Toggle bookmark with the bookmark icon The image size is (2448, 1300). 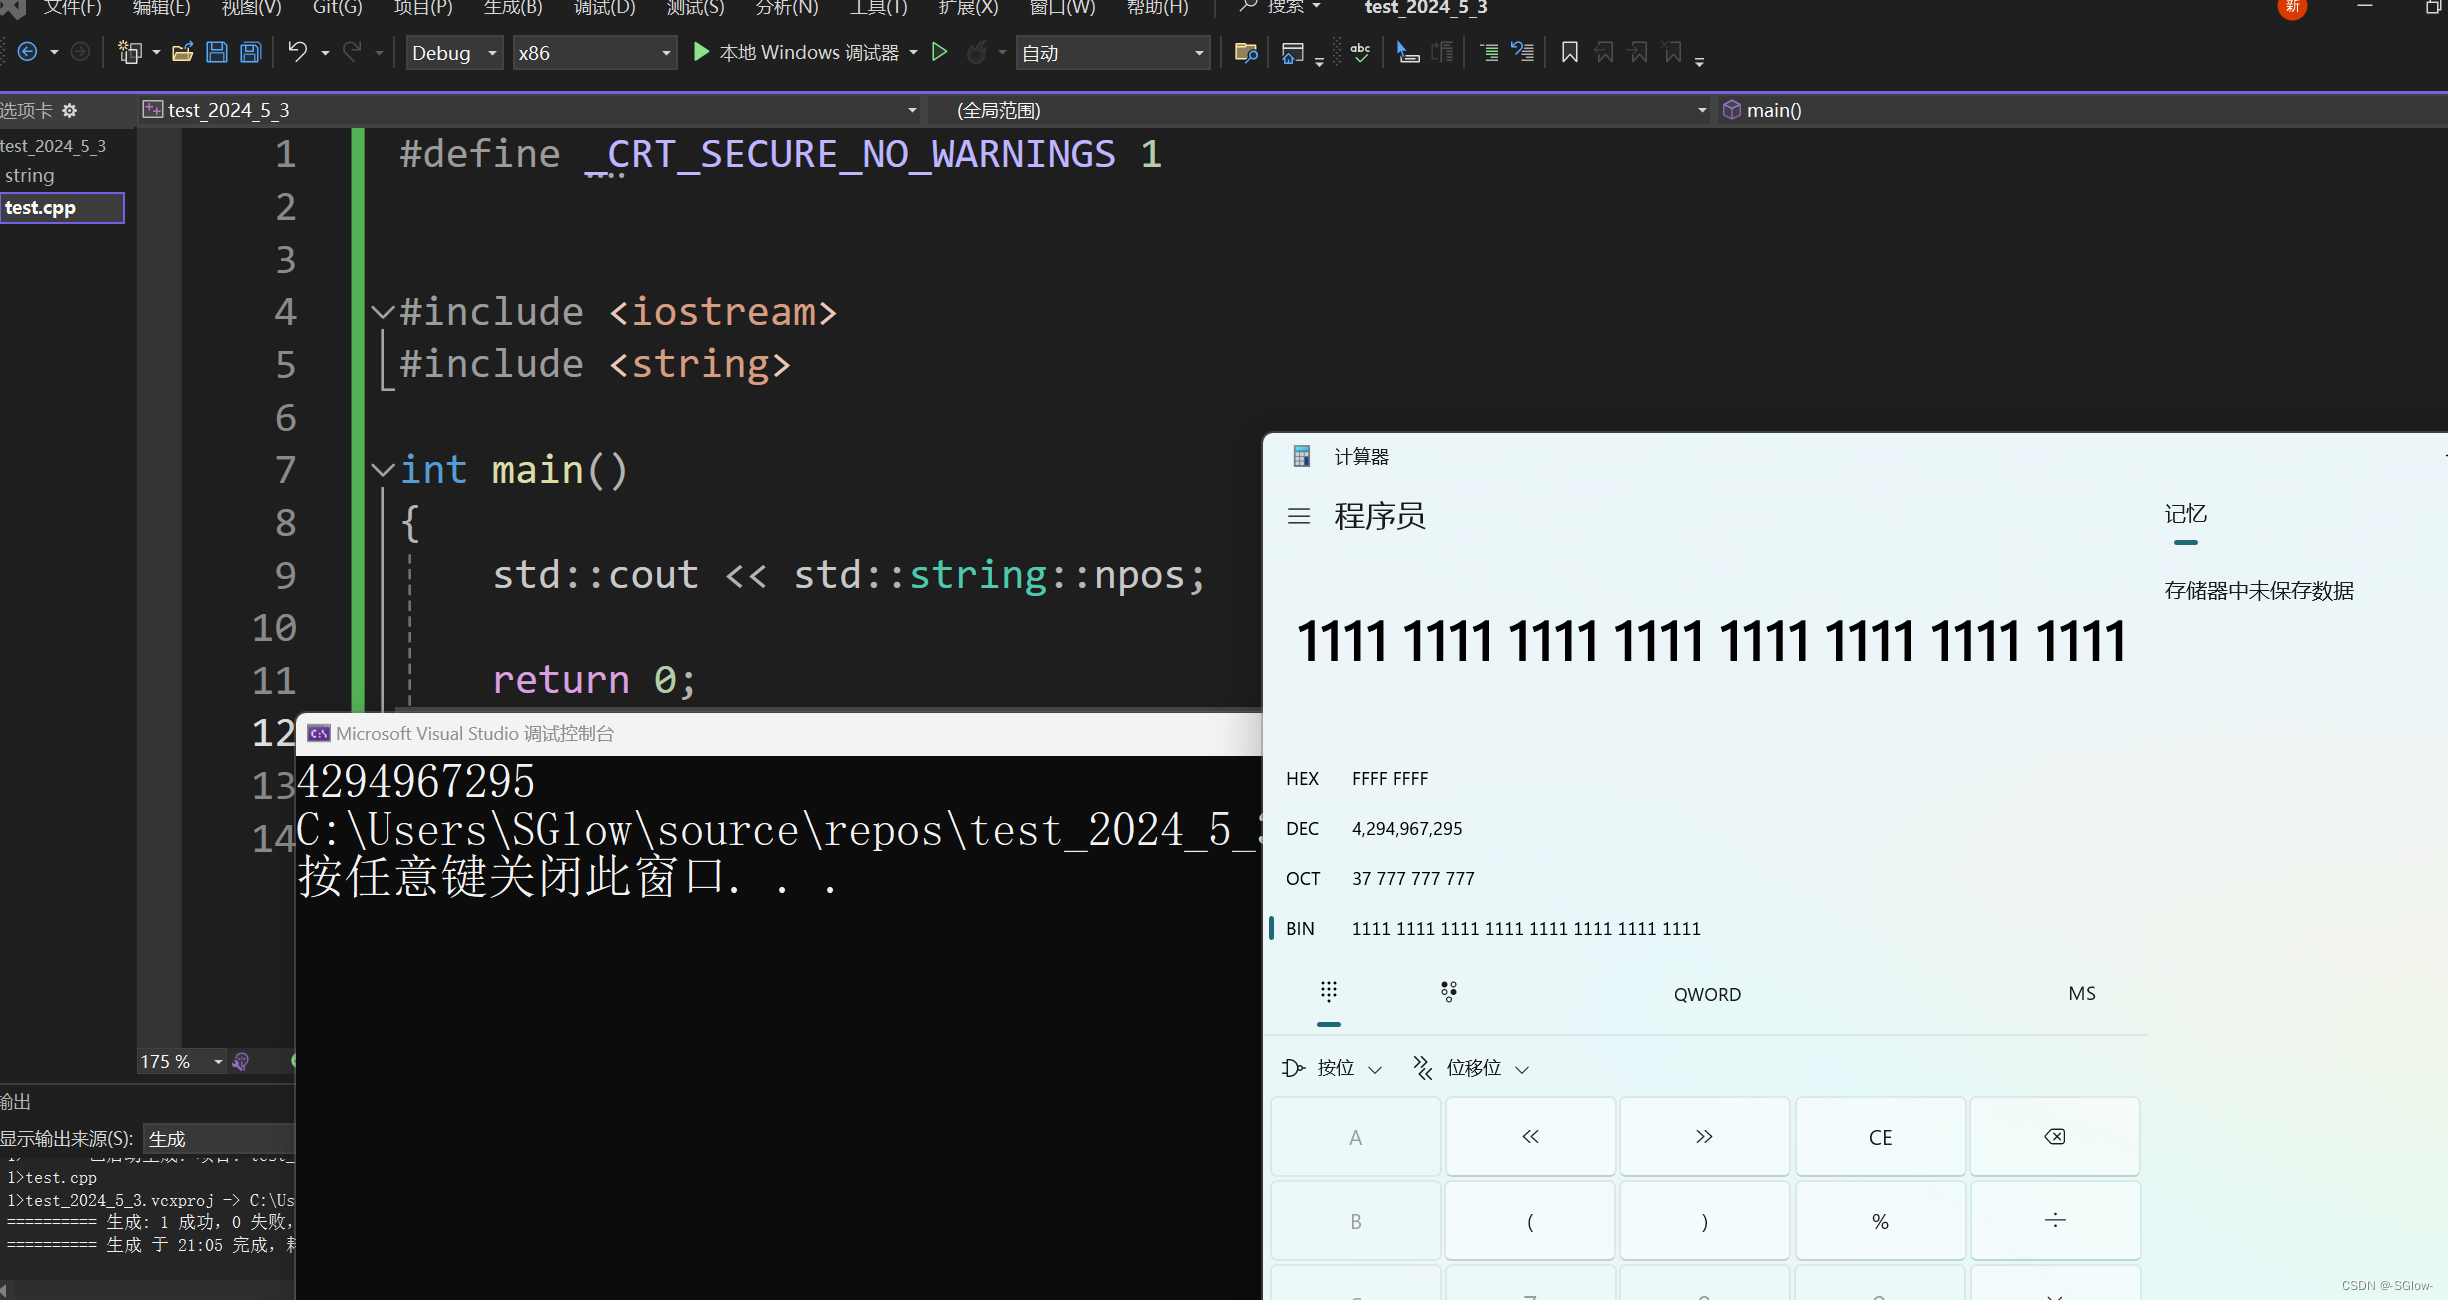point(1569,52)
